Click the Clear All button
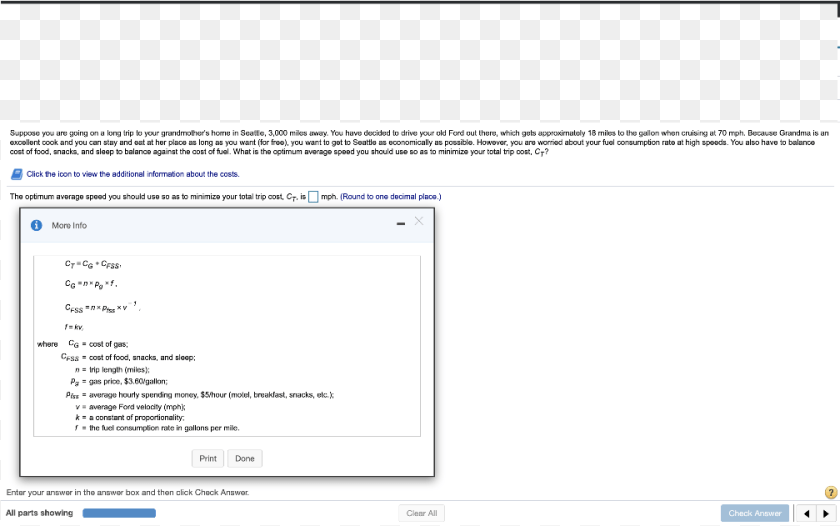 tap(422, 513)
